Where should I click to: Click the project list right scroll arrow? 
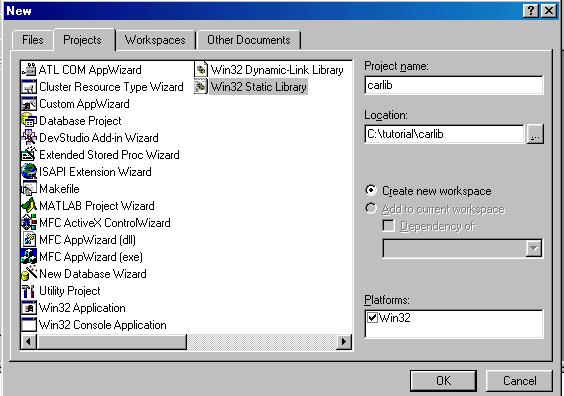(x=344, y=341)
